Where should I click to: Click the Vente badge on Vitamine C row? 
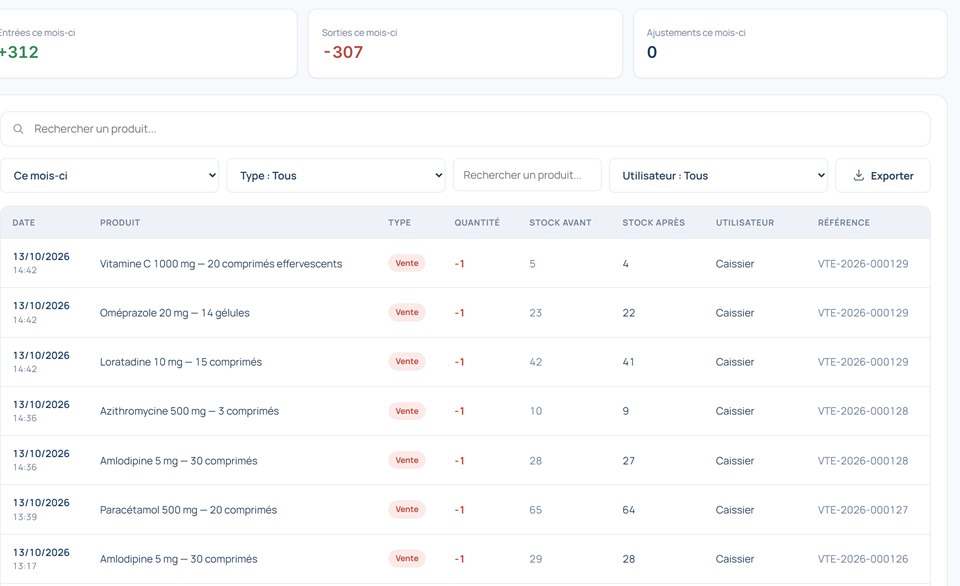pyautogui.click(x=407, y=263)
